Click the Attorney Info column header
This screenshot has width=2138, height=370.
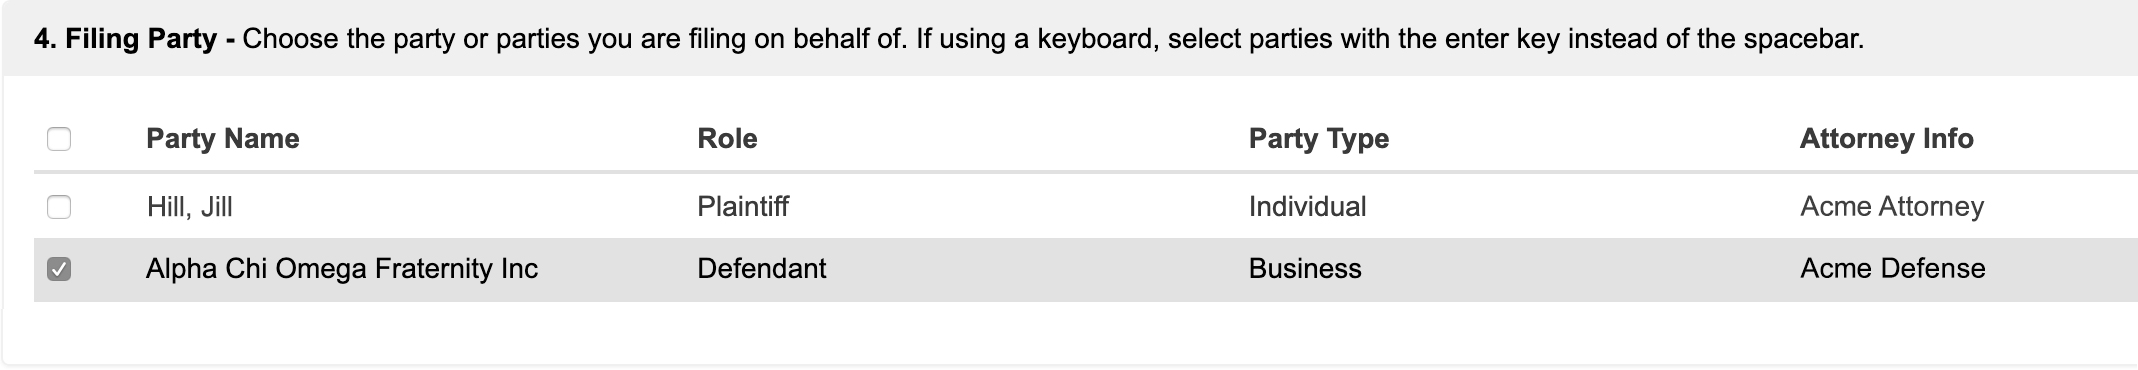click(1886, 138)
